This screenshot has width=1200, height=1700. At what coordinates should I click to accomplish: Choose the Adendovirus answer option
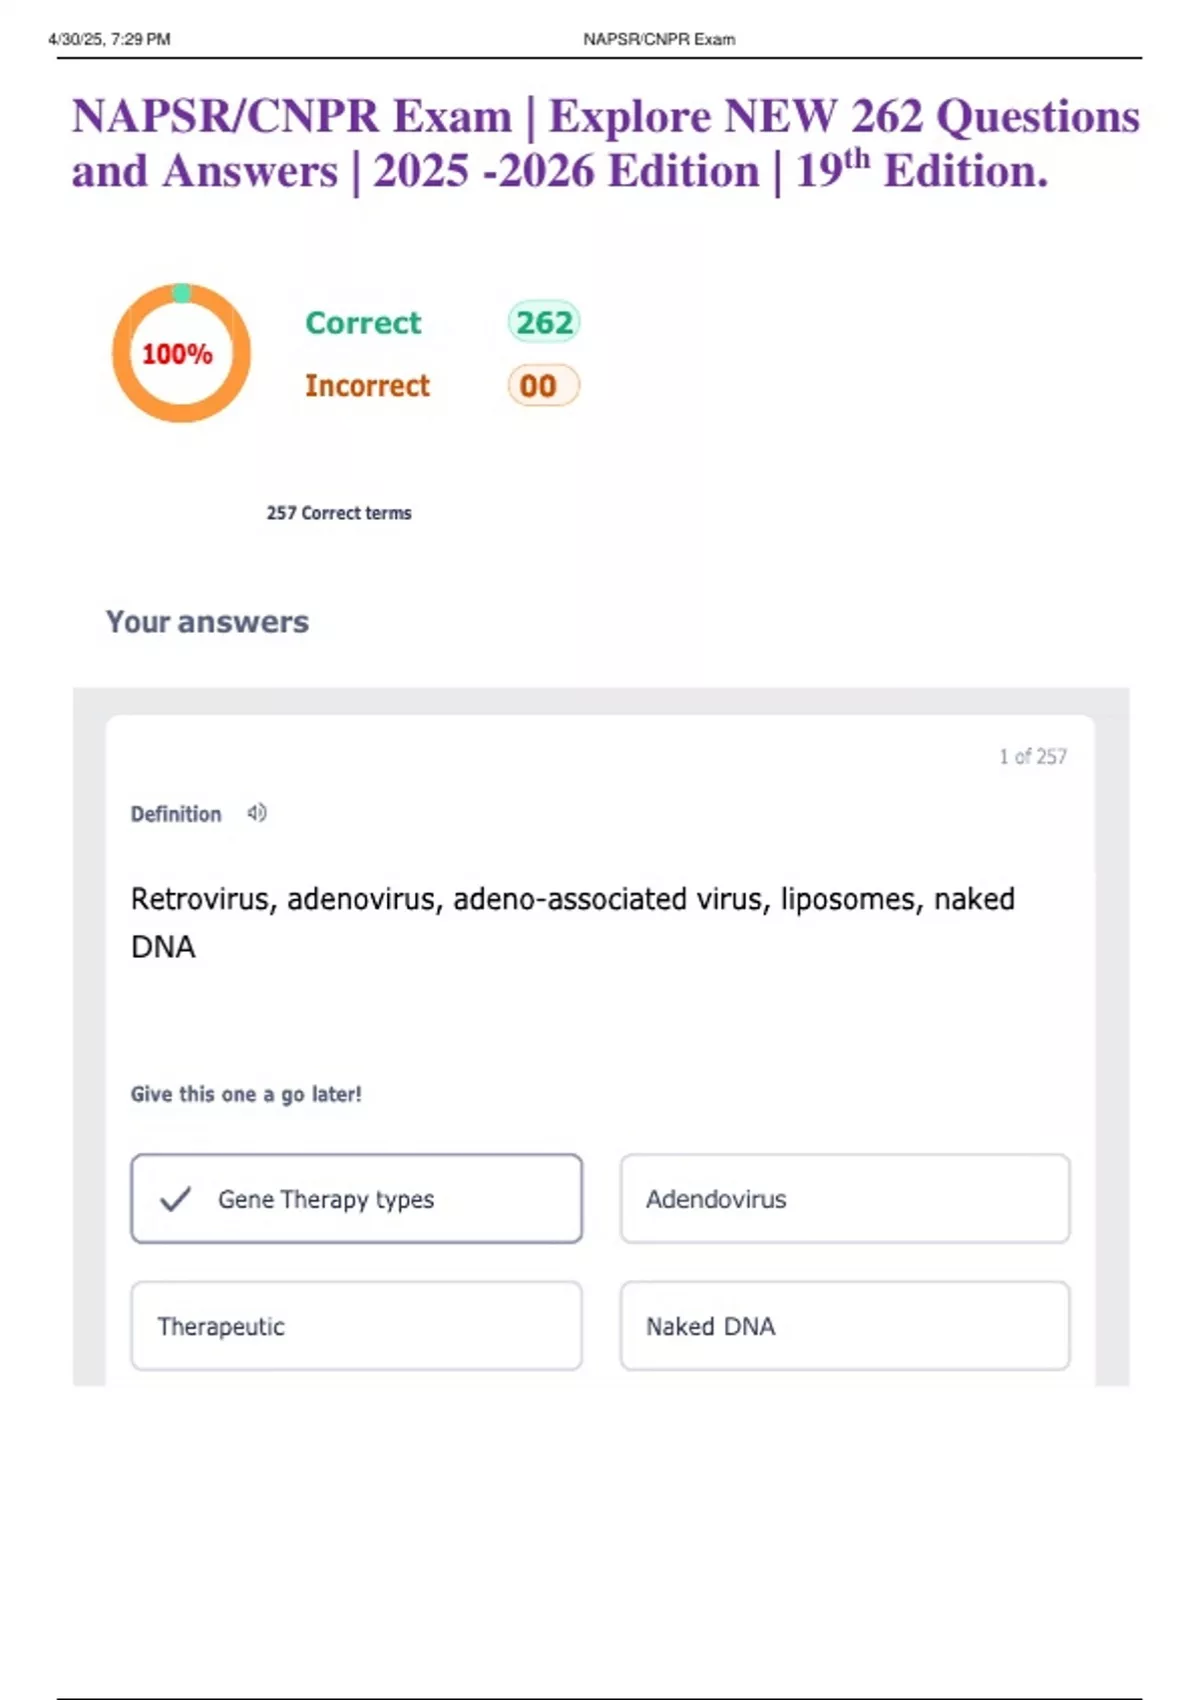844,1199
